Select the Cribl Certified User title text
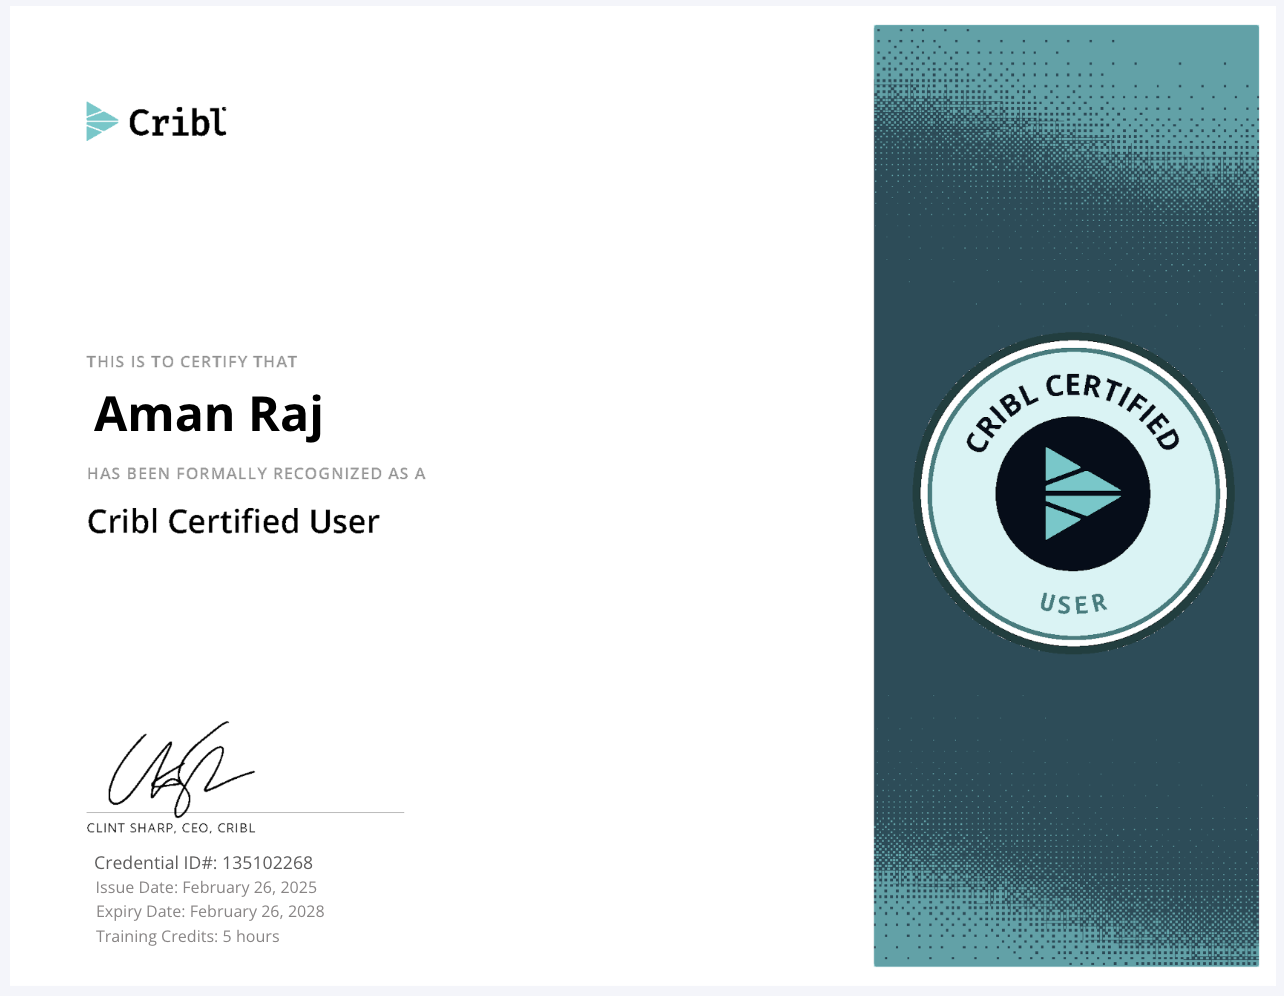 pyautogui.click(x=232, y=521)
